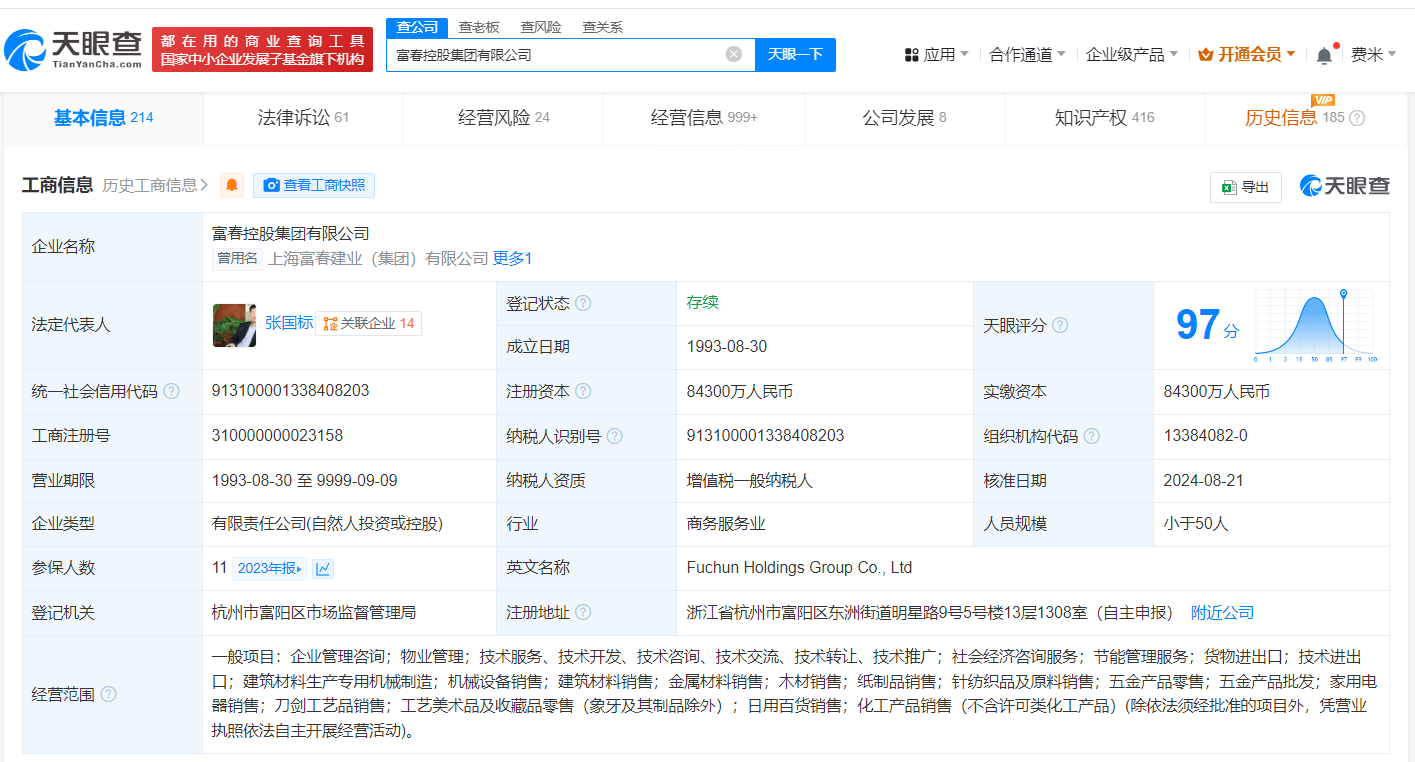The height and width of the screenshot is (762, 1415).
Task: Expand the 2023年报 year selector
Action: pos(269,568)
